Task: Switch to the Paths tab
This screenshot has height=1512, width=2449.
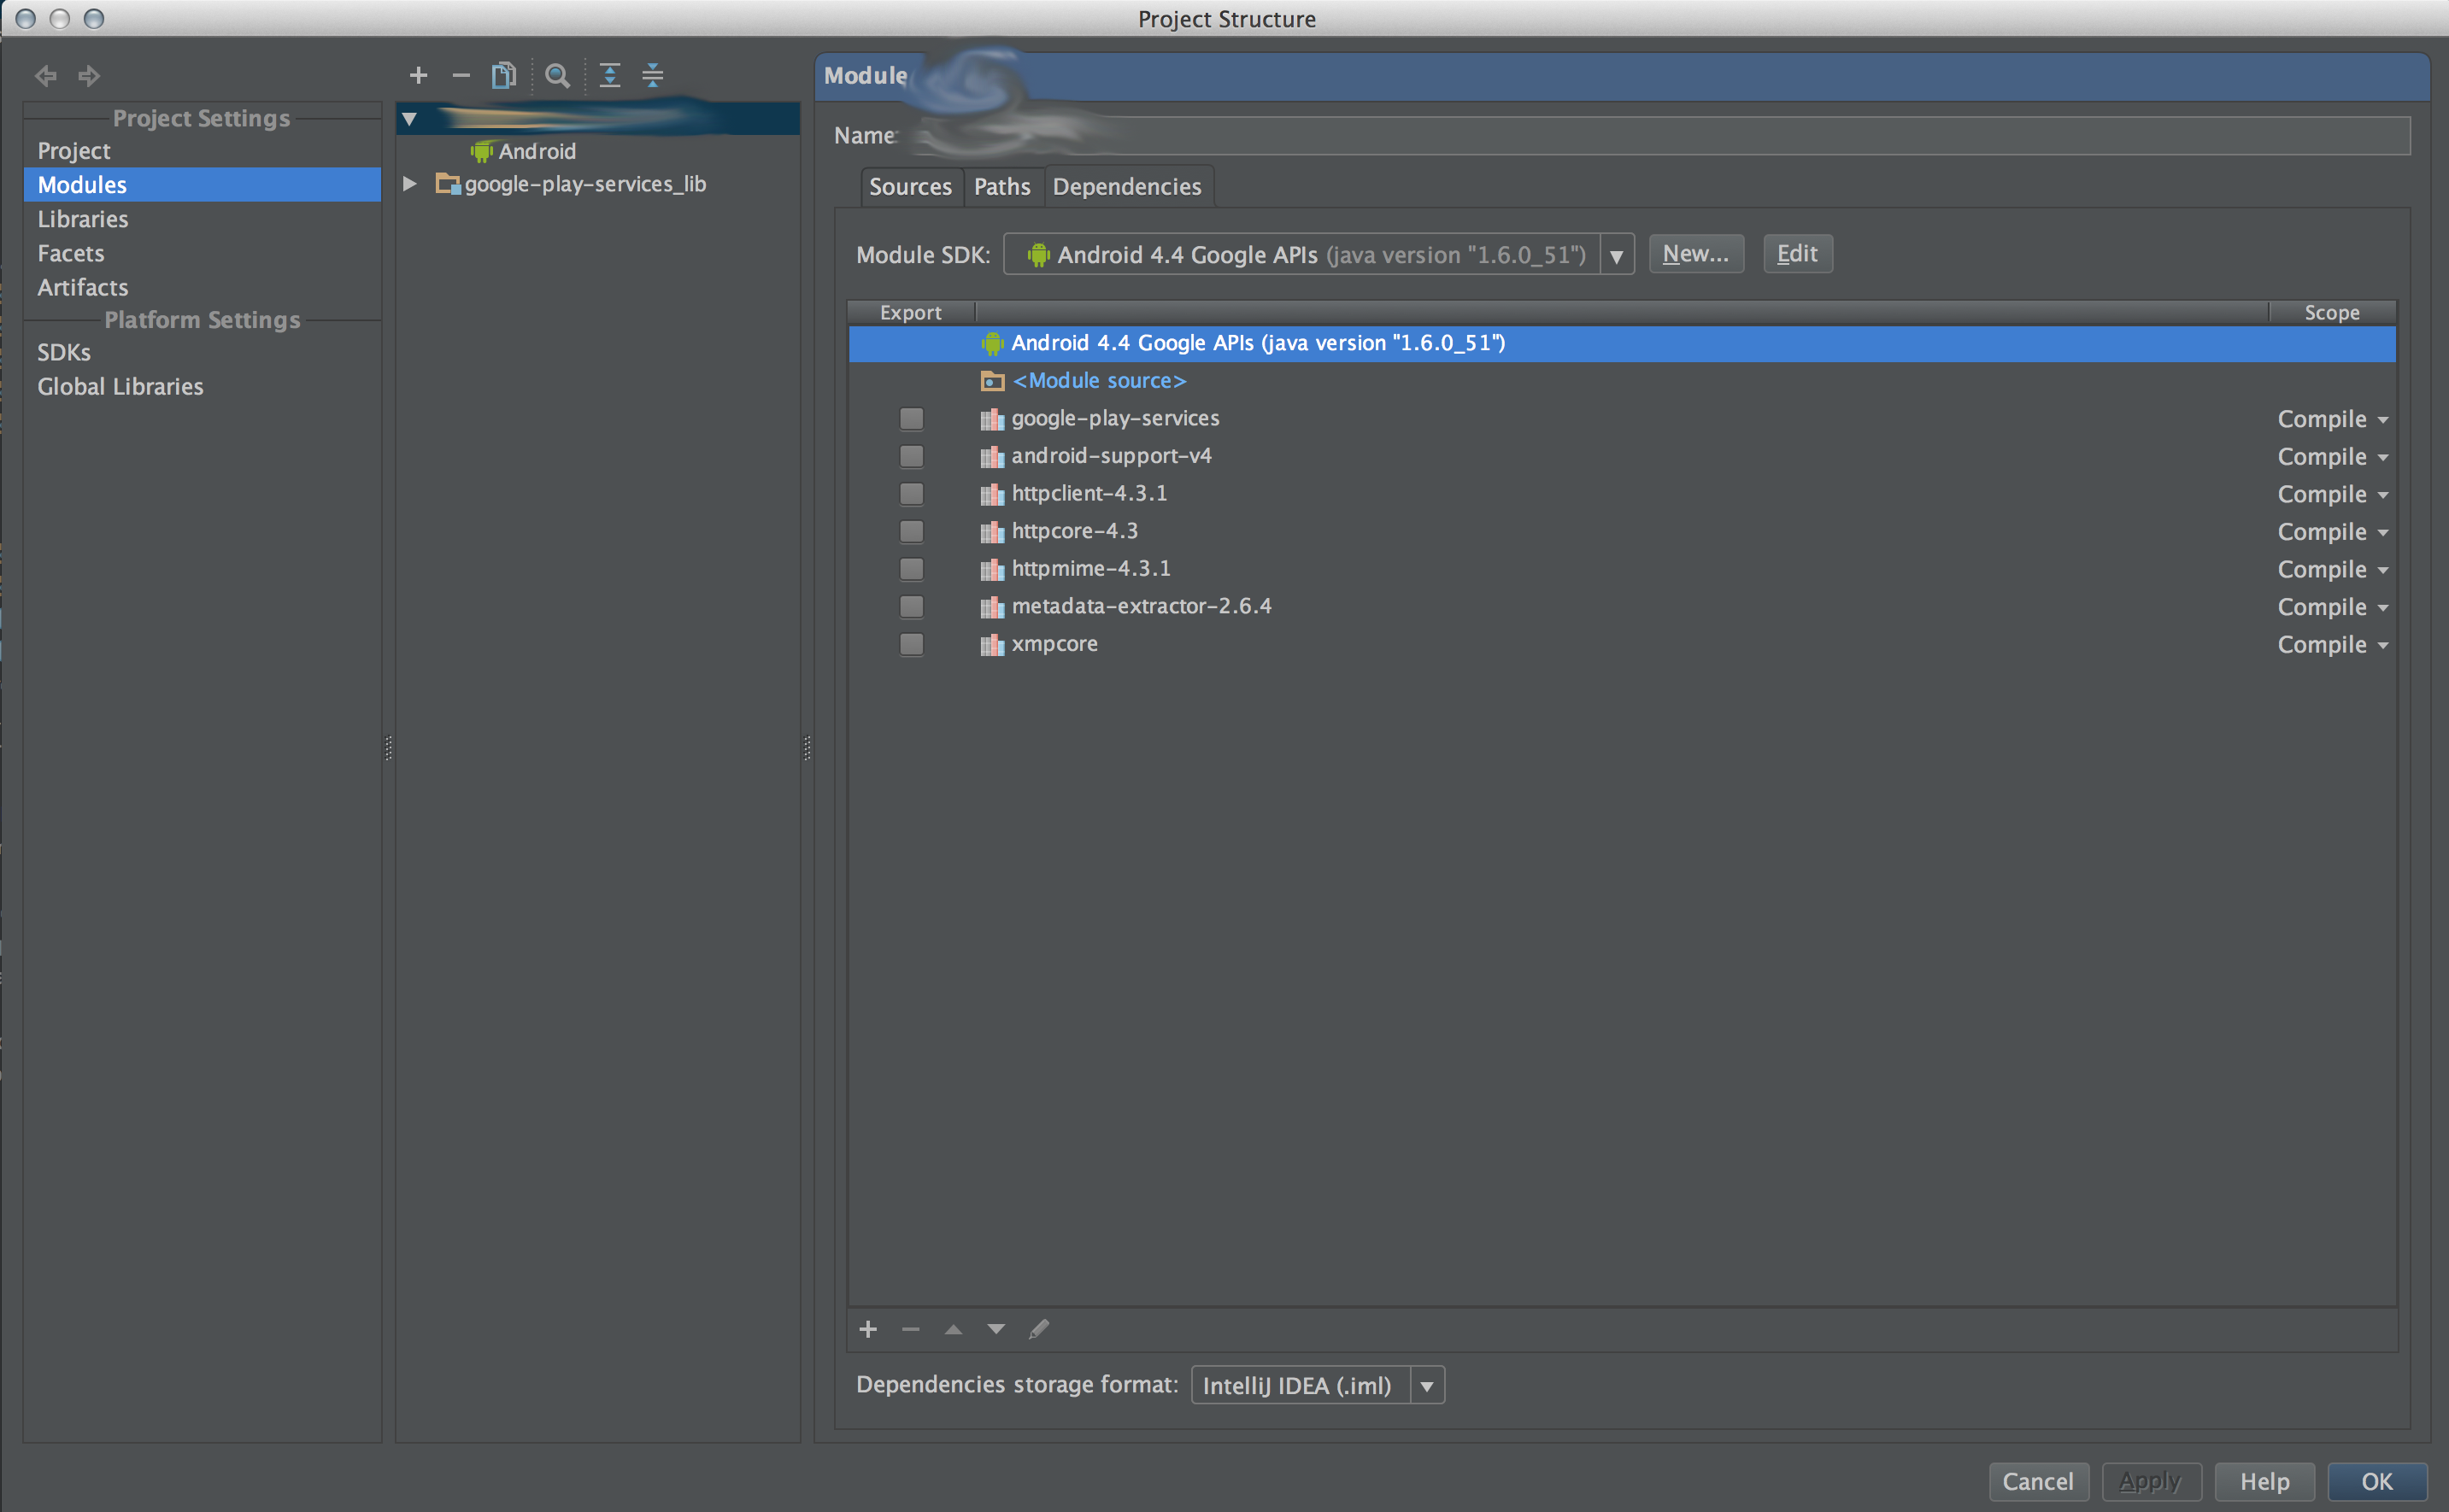Action: point(1002,187)
